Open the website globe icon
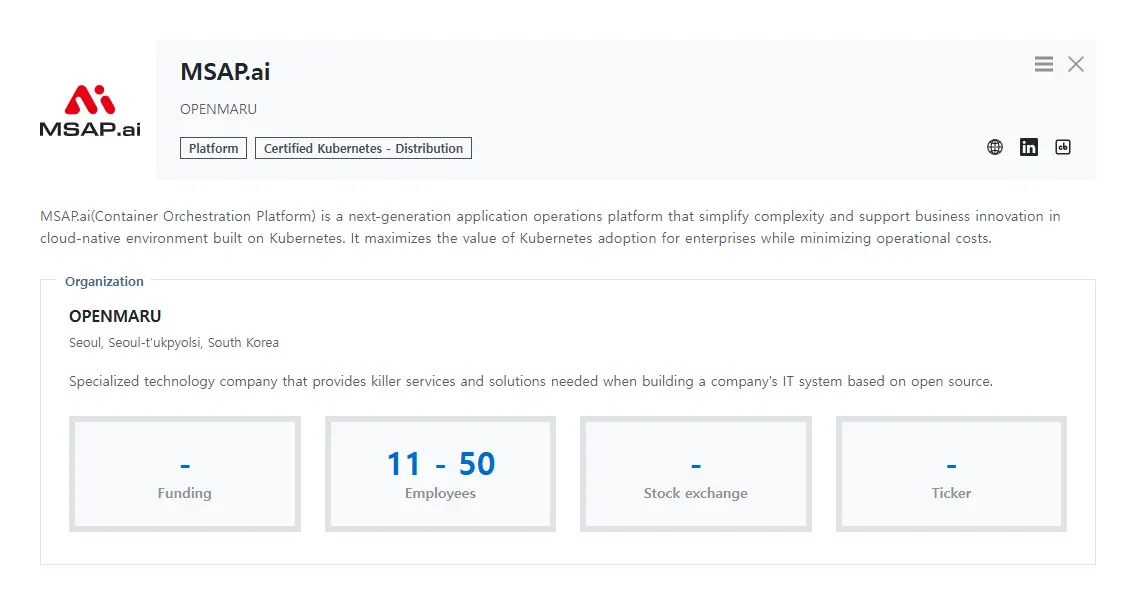This screenshot has height=605, width=1135. click(x=995, y=148)
